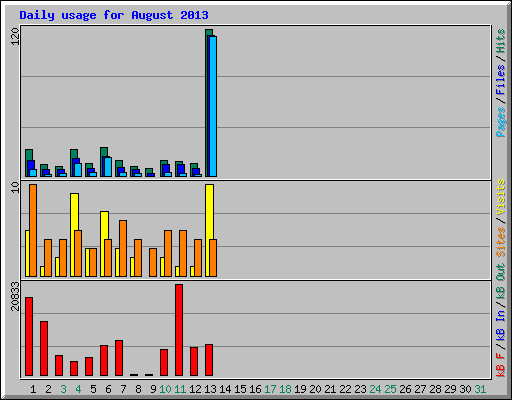Click day 8 on the x-axis
512x400 pixels.
pyautogui.click(x=138, y=389)
